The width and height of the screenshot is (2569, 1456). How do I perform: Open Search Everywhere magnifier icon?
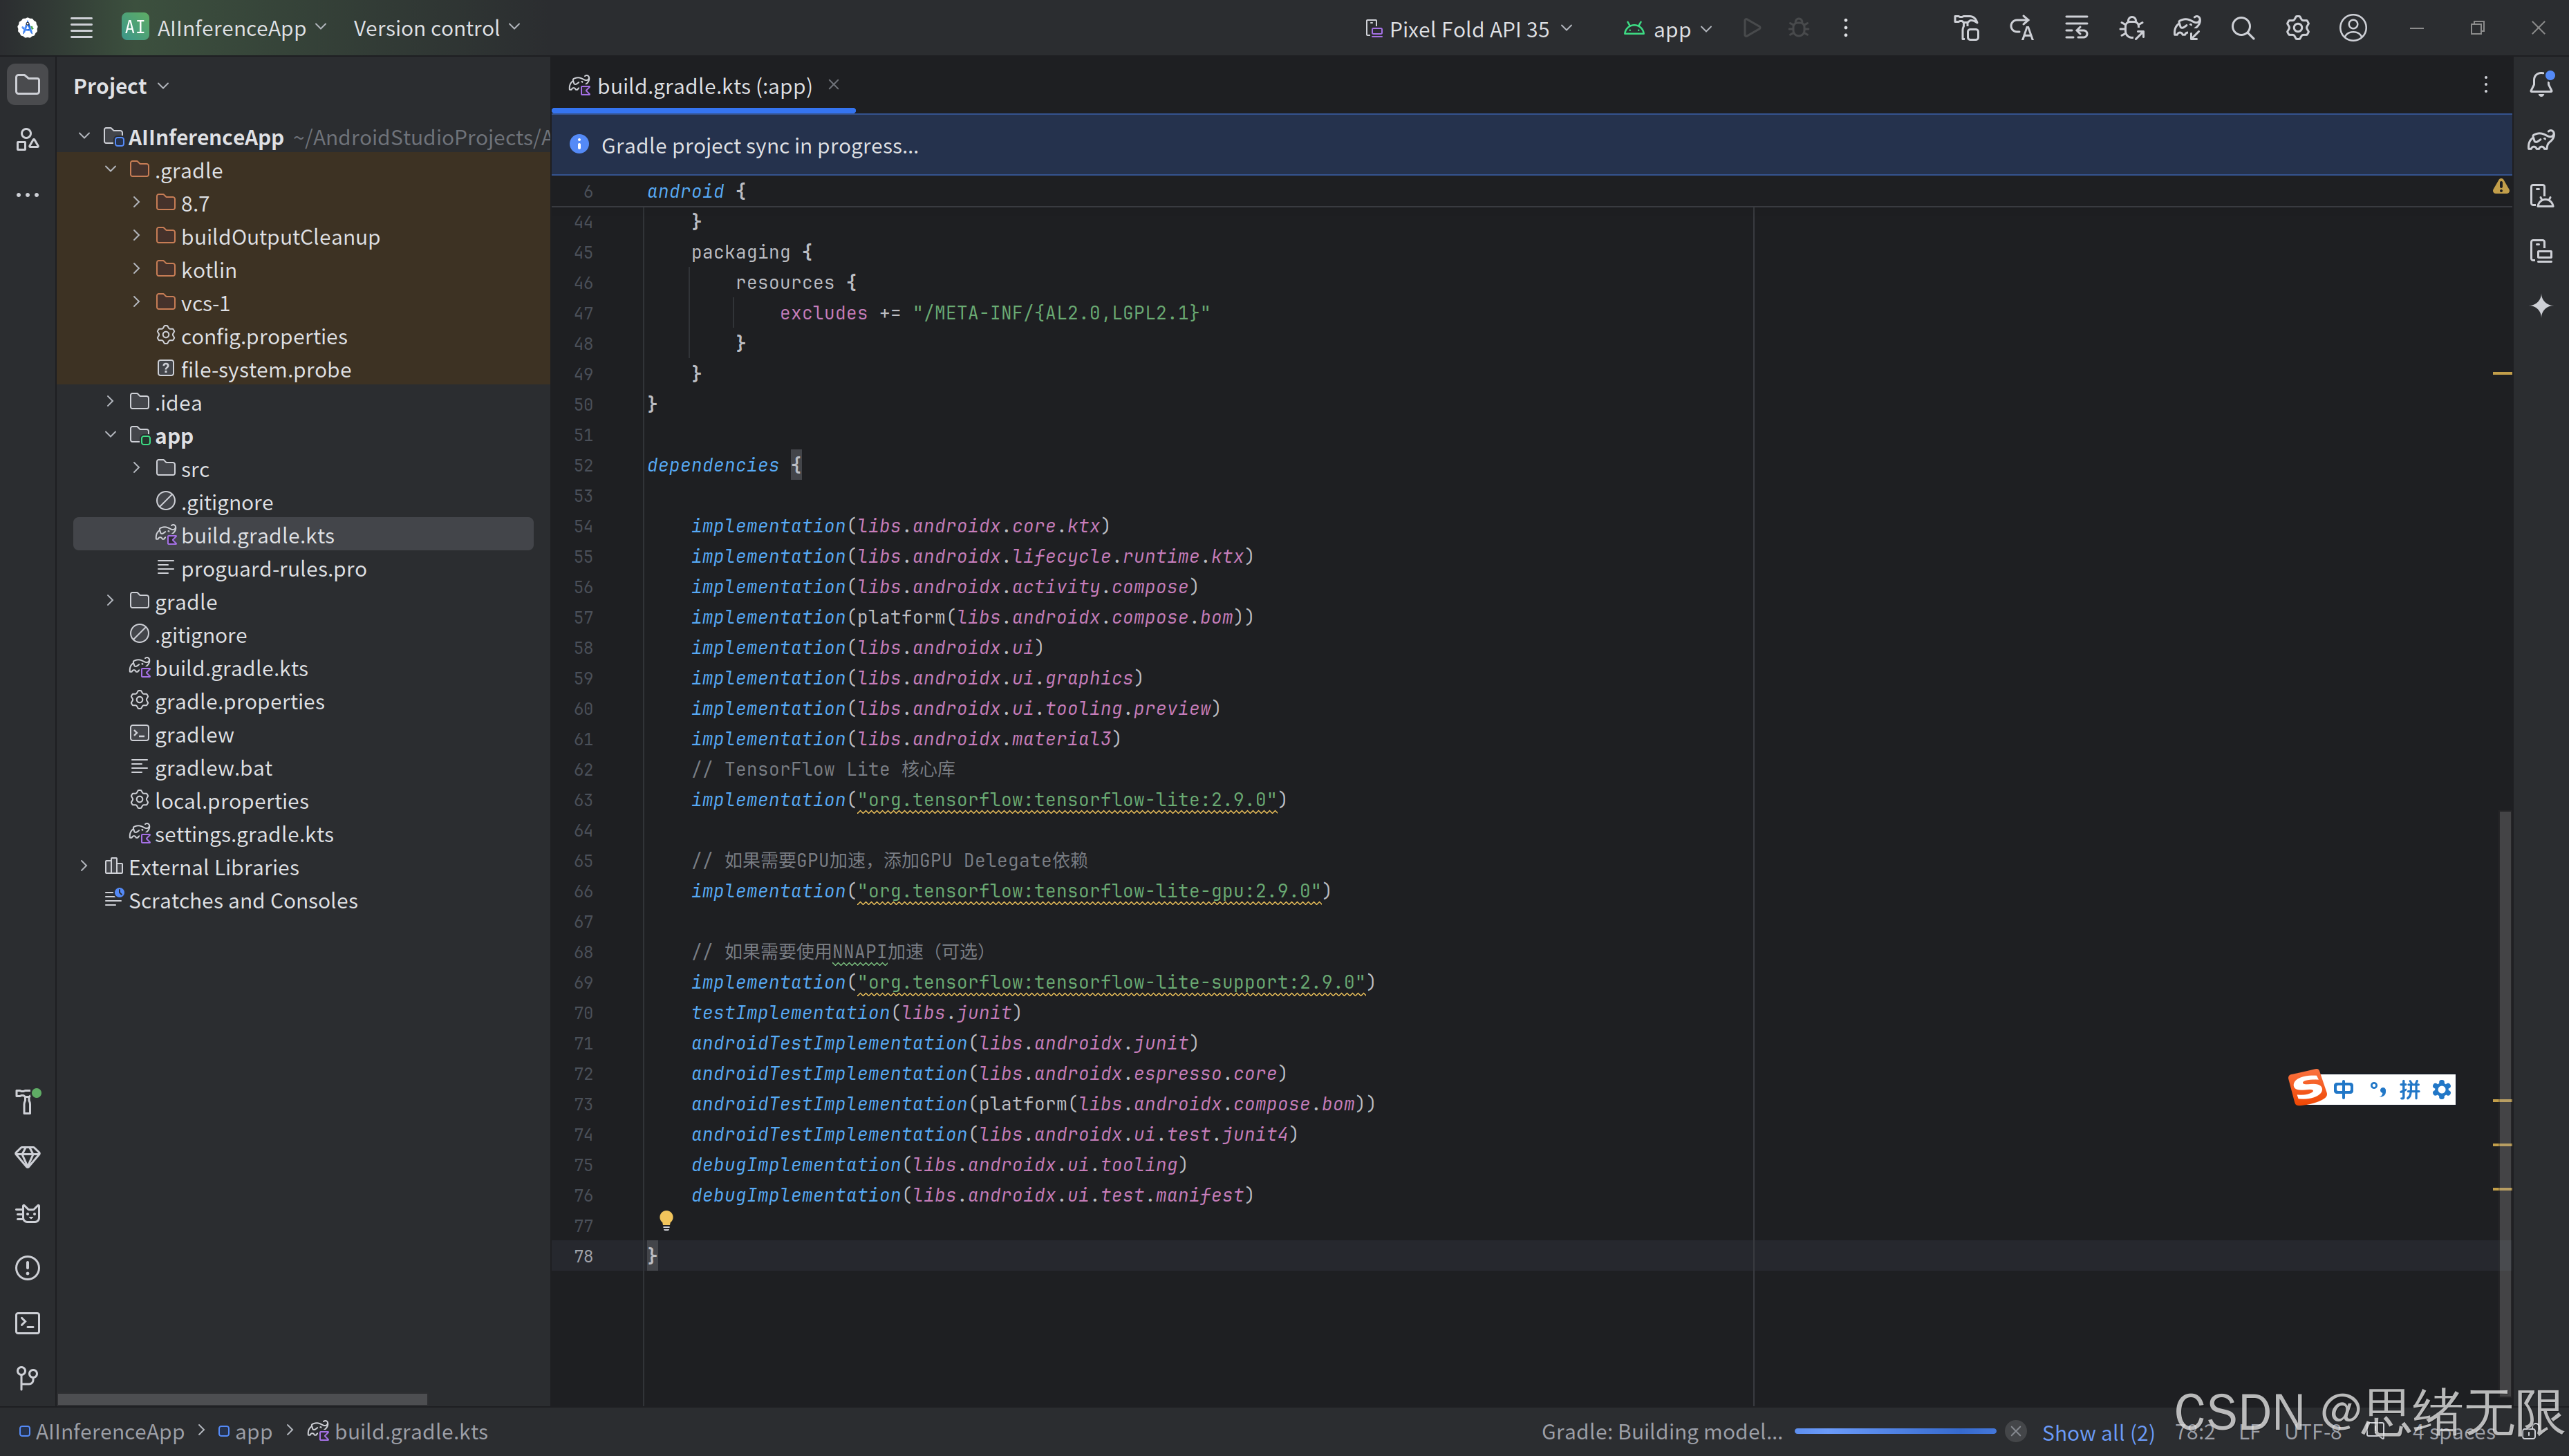click(x=2243, y=28)
